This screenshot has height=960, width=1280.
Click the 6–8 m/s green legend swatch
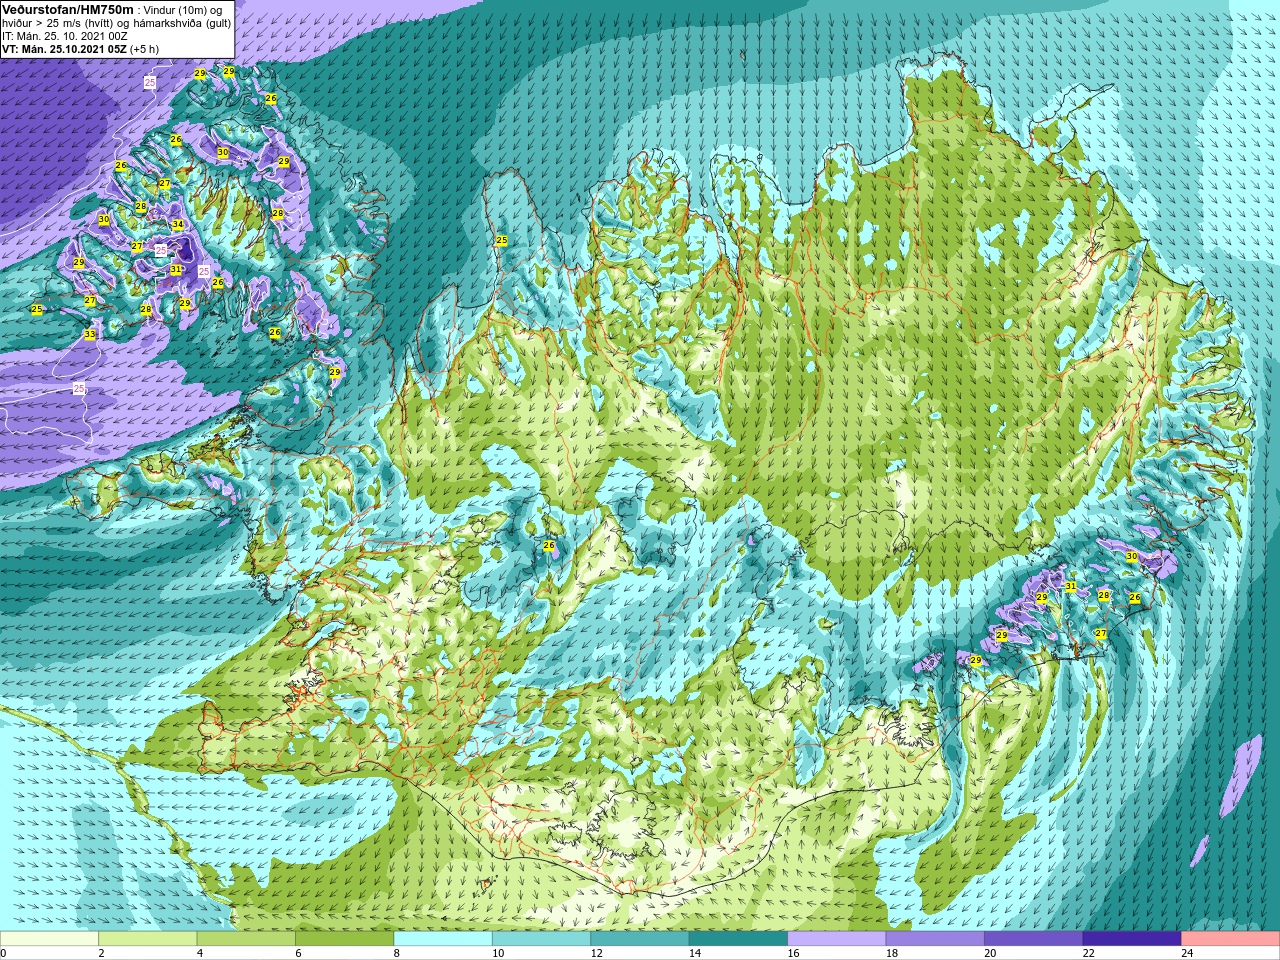344,939
